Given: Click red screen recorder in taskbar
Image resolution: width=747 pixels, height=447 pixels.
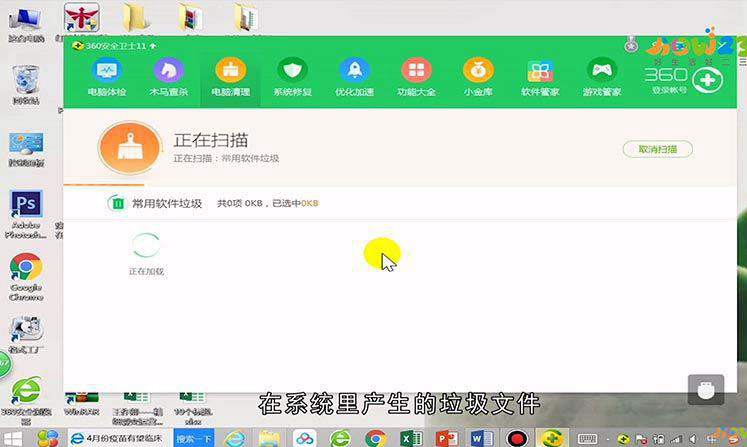Looking at the screenshot, I should pos(517,438).
